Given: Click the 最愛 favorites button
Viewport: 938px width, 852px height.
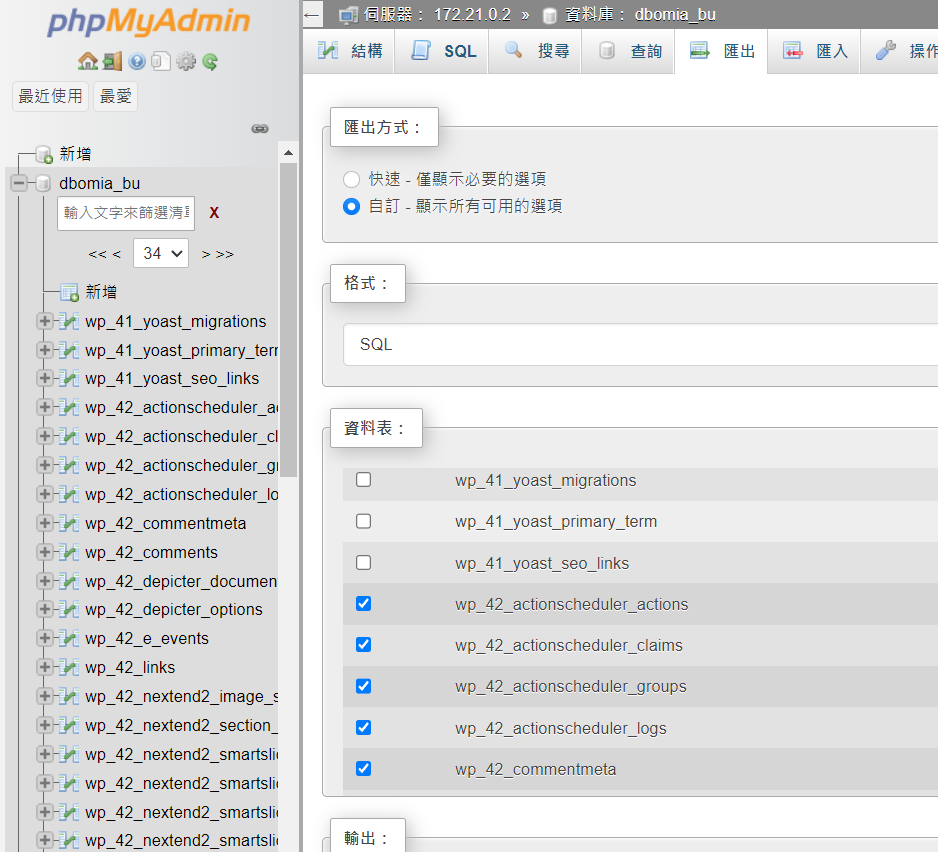Looking at the screenshot, I should [116, 96].
